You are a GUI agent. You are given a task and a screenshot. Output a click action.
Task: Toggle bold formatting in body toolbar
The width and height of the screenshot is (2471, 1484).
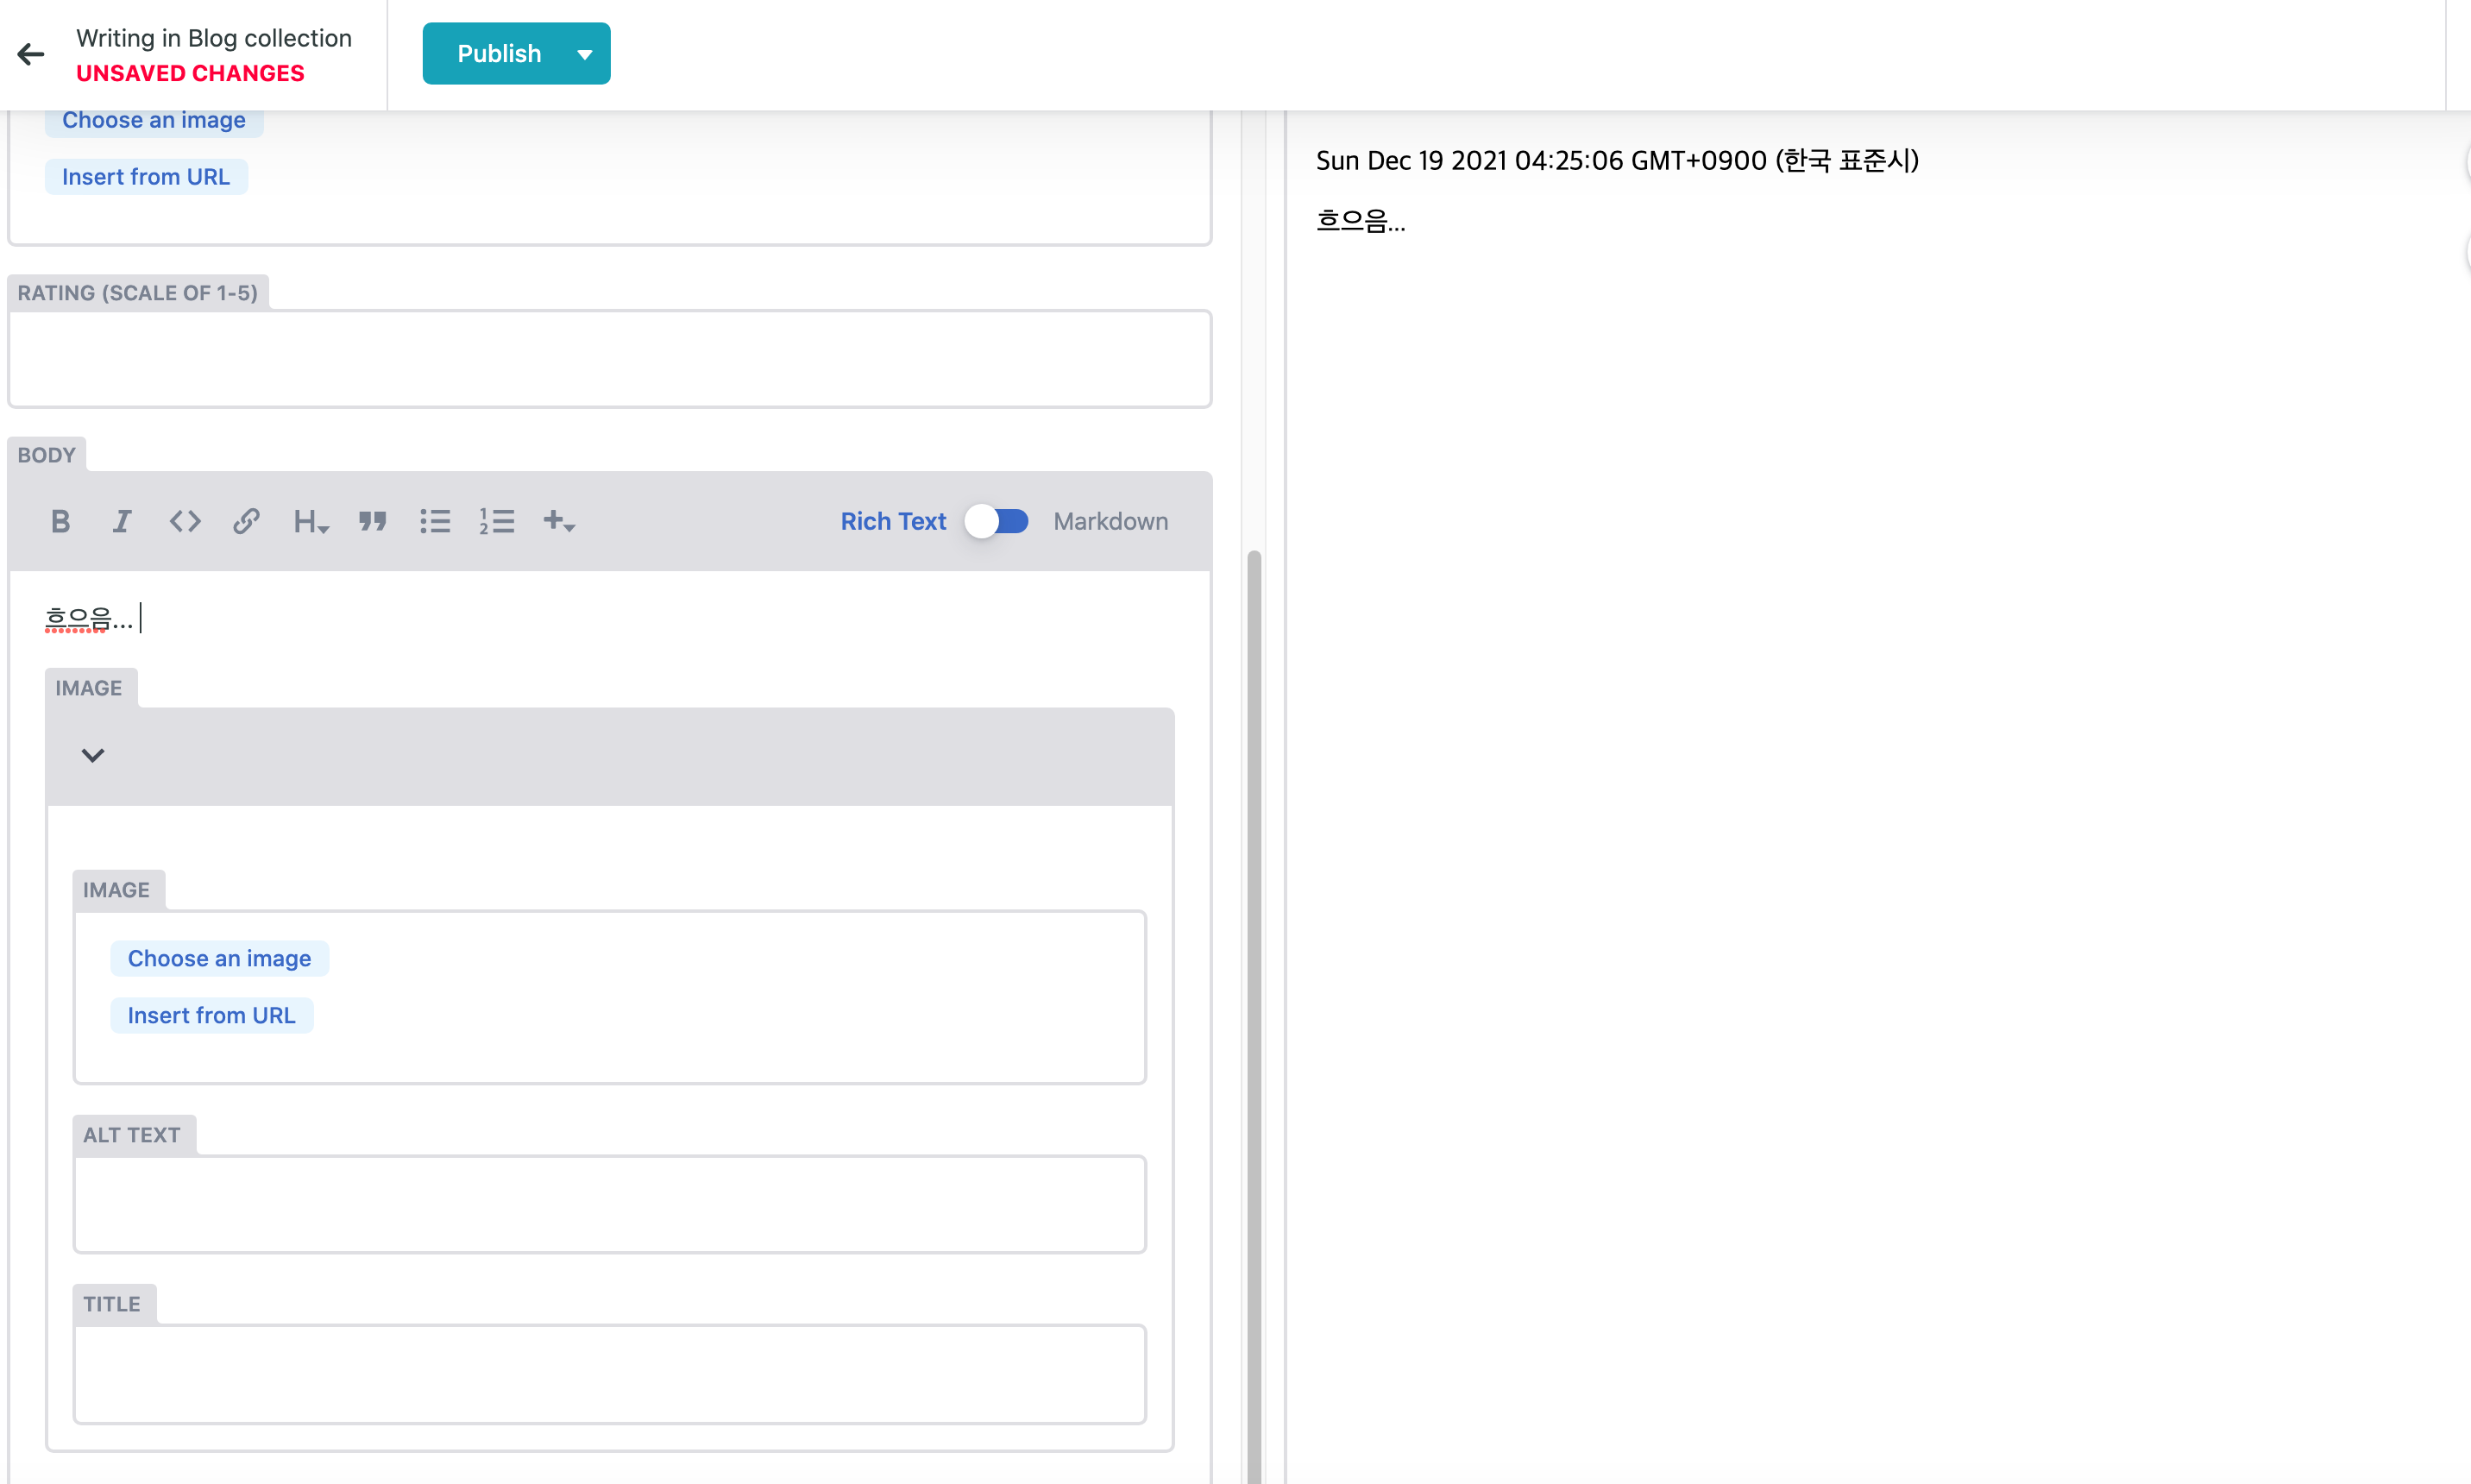[x=60, y=521]
